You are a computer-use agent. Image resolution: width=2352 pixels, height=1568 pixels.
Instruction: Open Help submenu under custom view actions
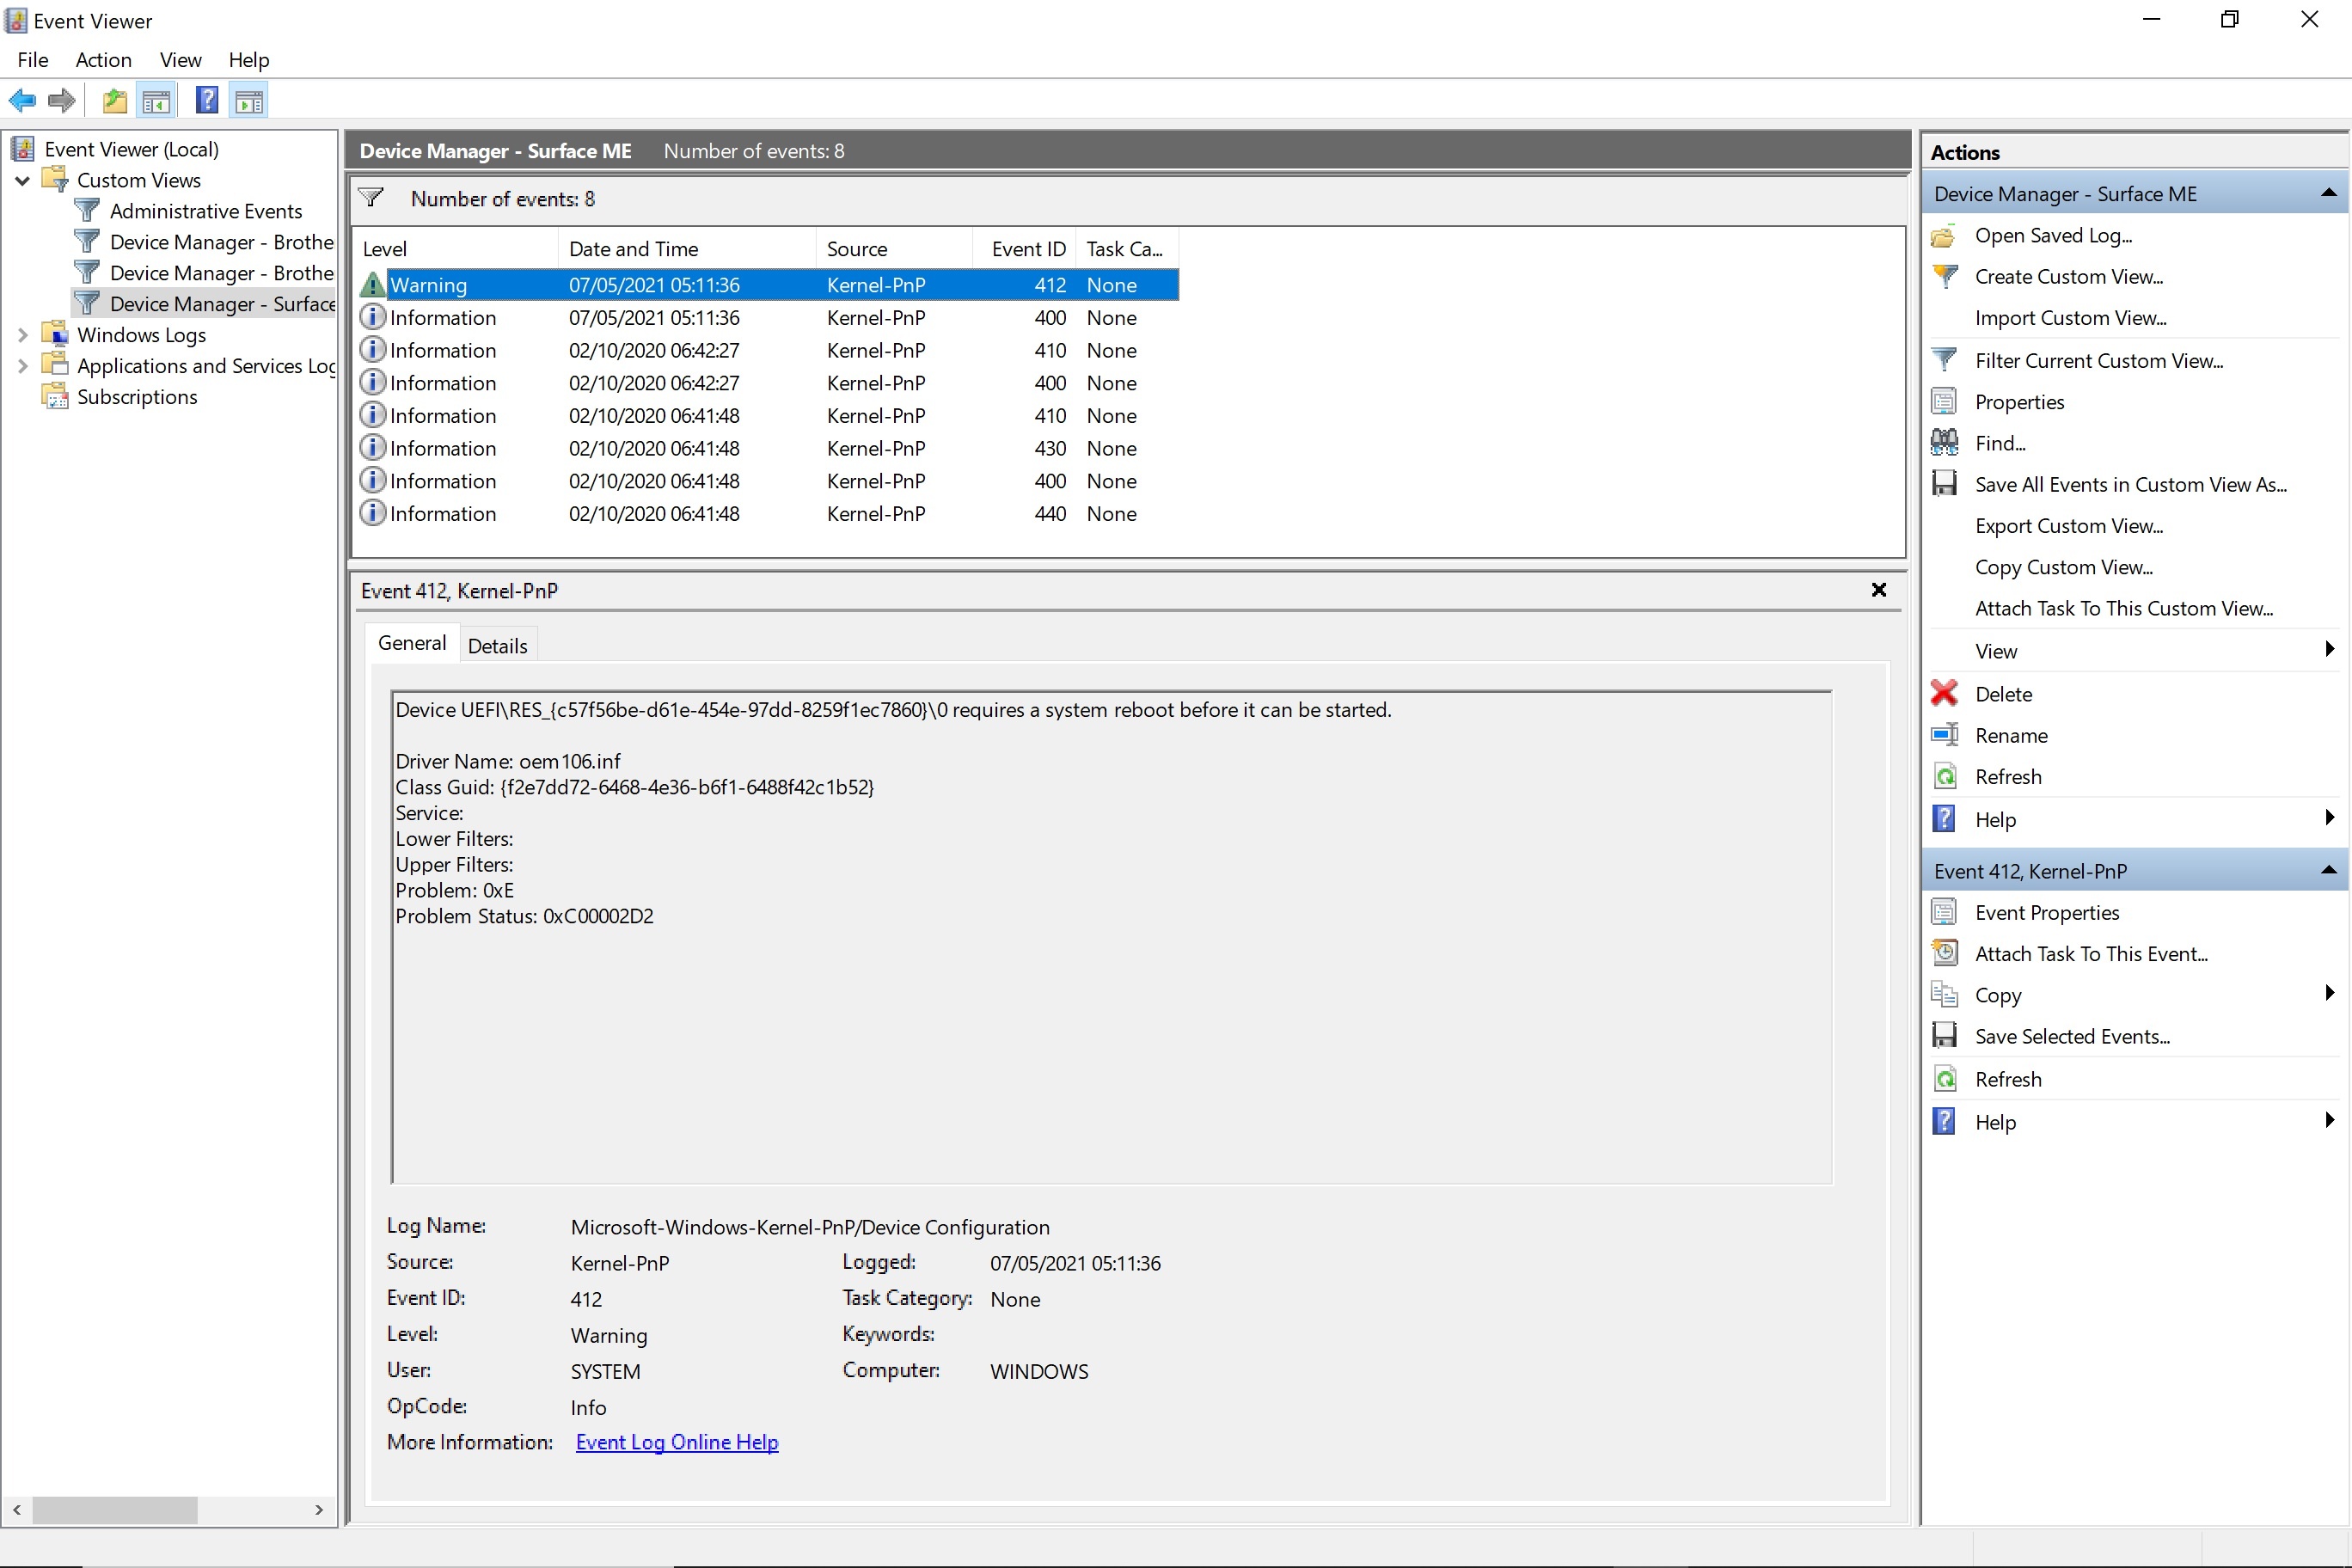pyautogui.click(x=2330, y=819)
